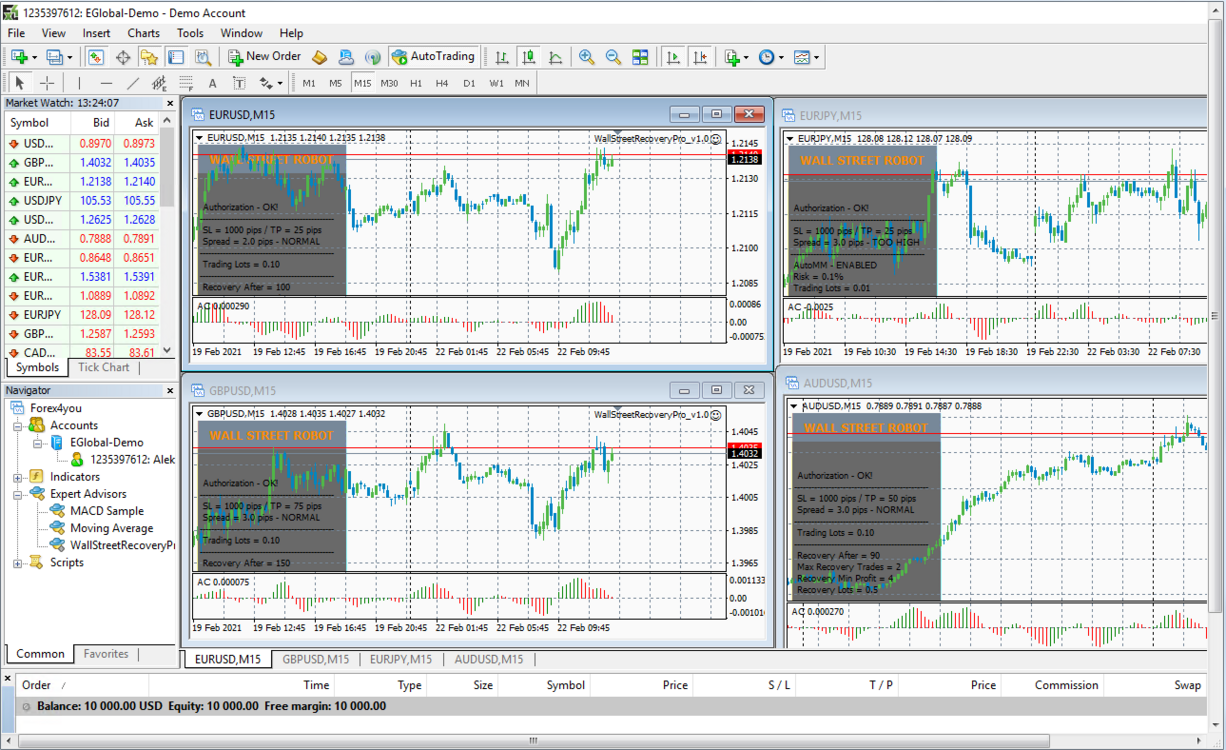Click the New Chart toolbar icon
Viewport: 1226px width, 750px height.
(x=19, y=57)
